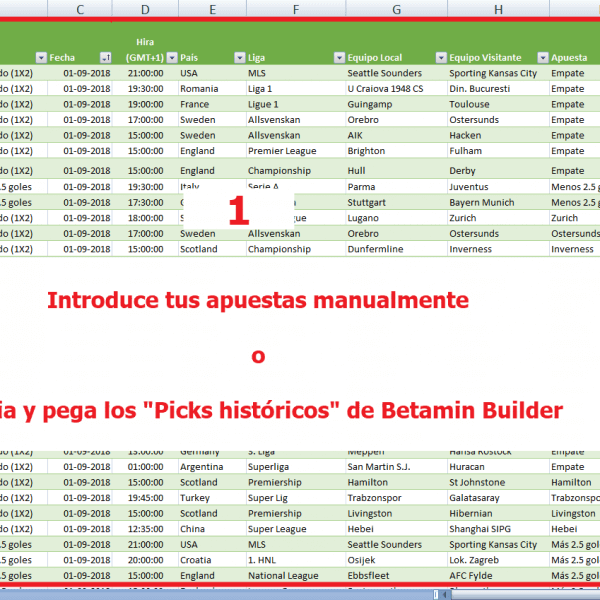Viewport: 600px width, 600px height.
Task: Select the Din. Bucuresti cell
Action: point(498,89)
